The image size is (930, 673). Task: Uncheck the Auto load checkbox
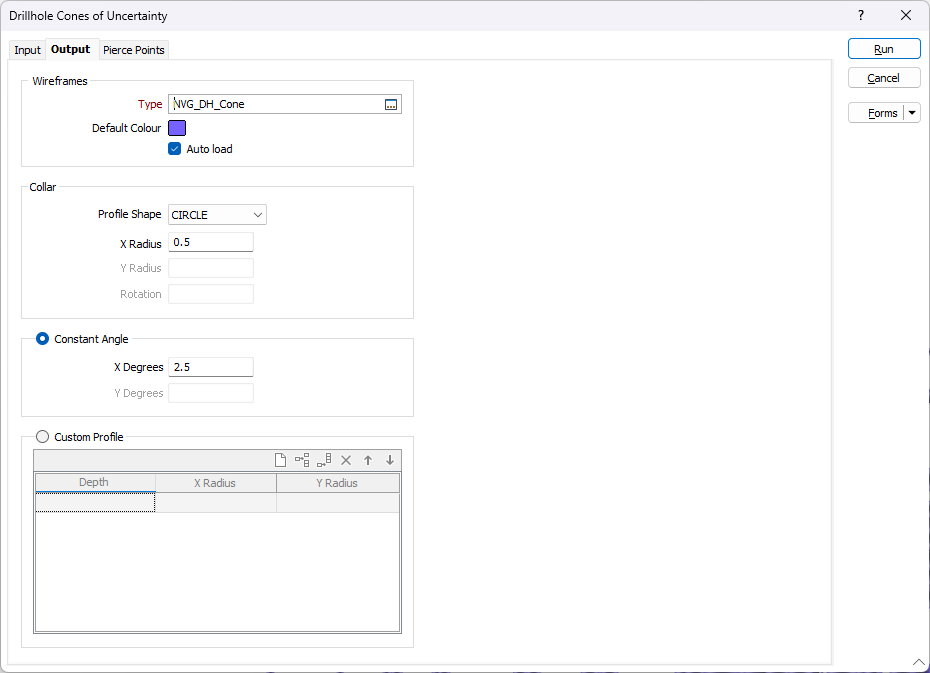[x=175, y=149]
